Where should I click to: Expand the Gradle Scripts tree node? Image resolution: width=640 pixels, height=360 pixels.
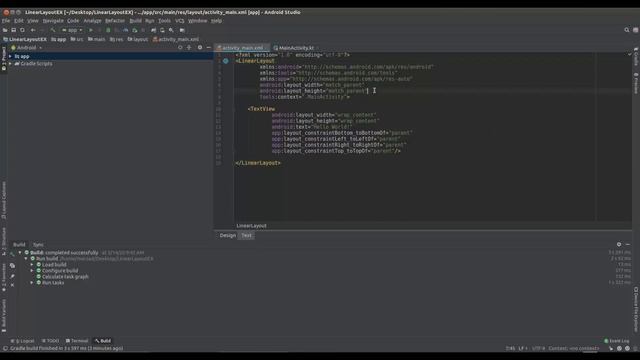click(11, 64)
